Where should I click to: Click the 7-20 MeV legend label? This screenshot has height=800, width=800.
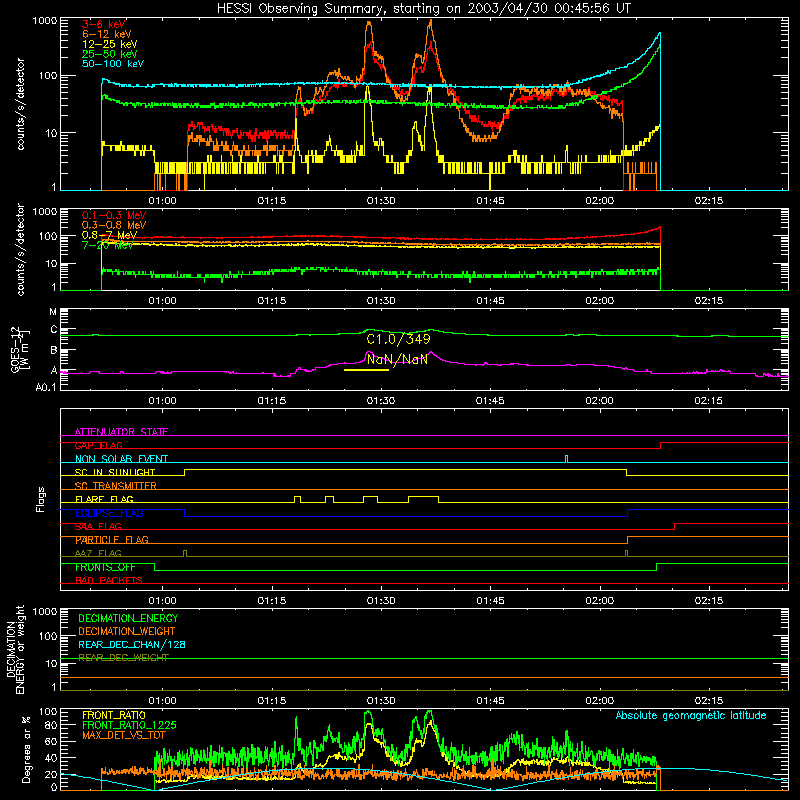click(x=107, y=245)
